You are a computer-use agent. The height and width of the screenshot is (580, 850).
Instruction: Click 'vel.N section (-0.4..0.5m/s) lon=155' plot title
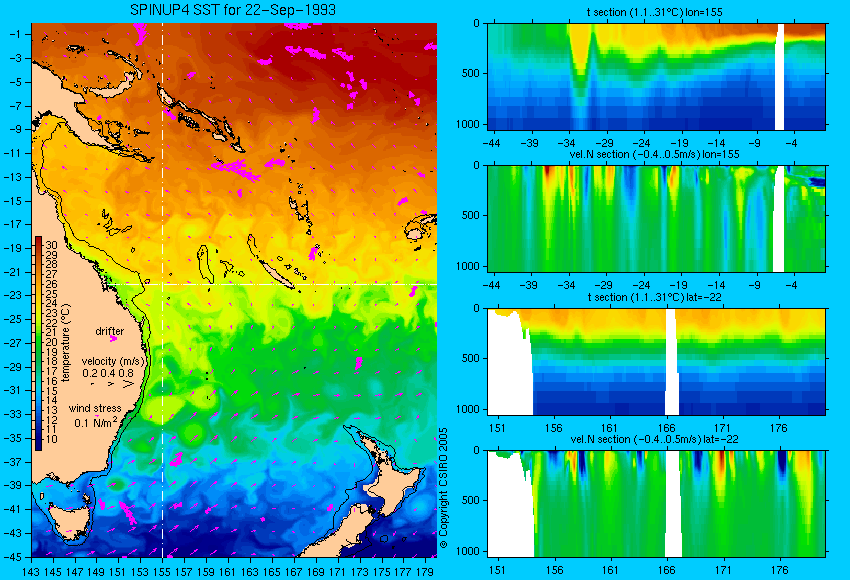(654, 154)
